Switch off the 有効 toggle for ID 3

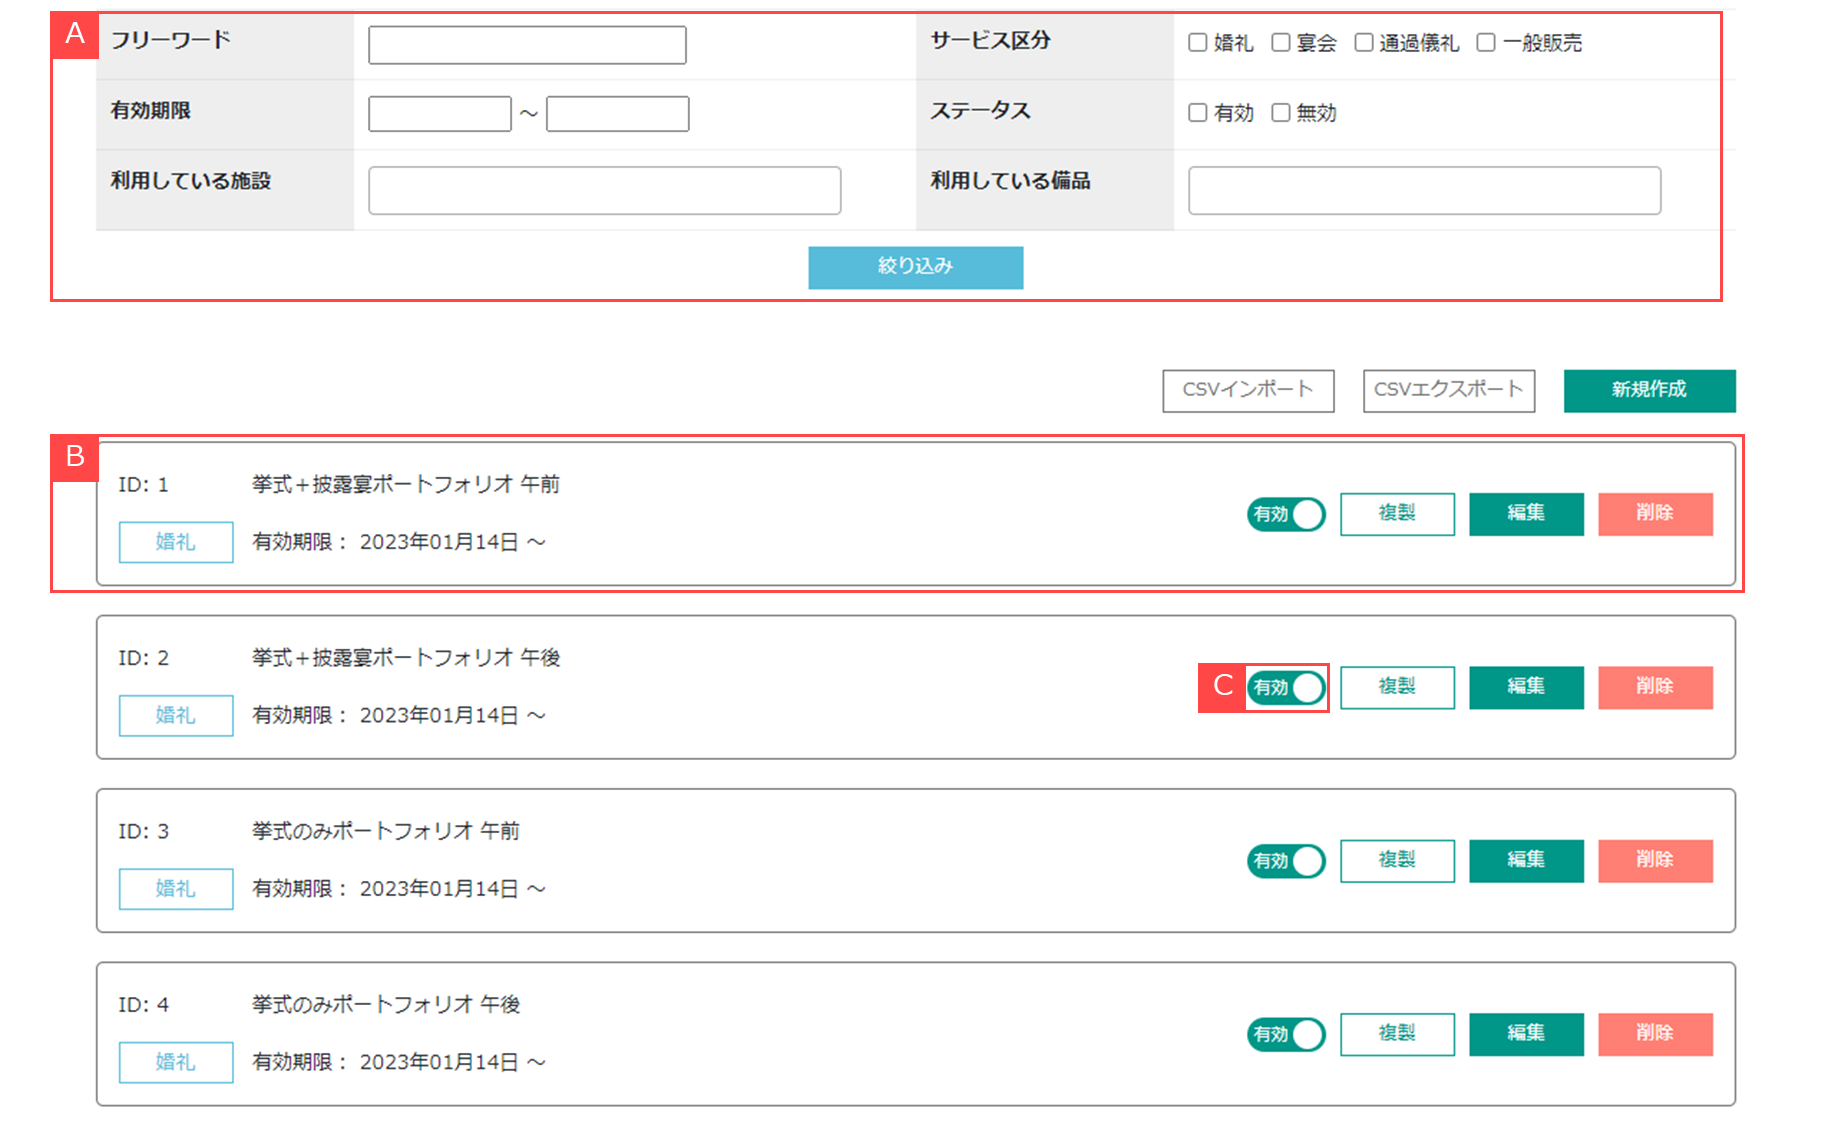click(1286, 861)
